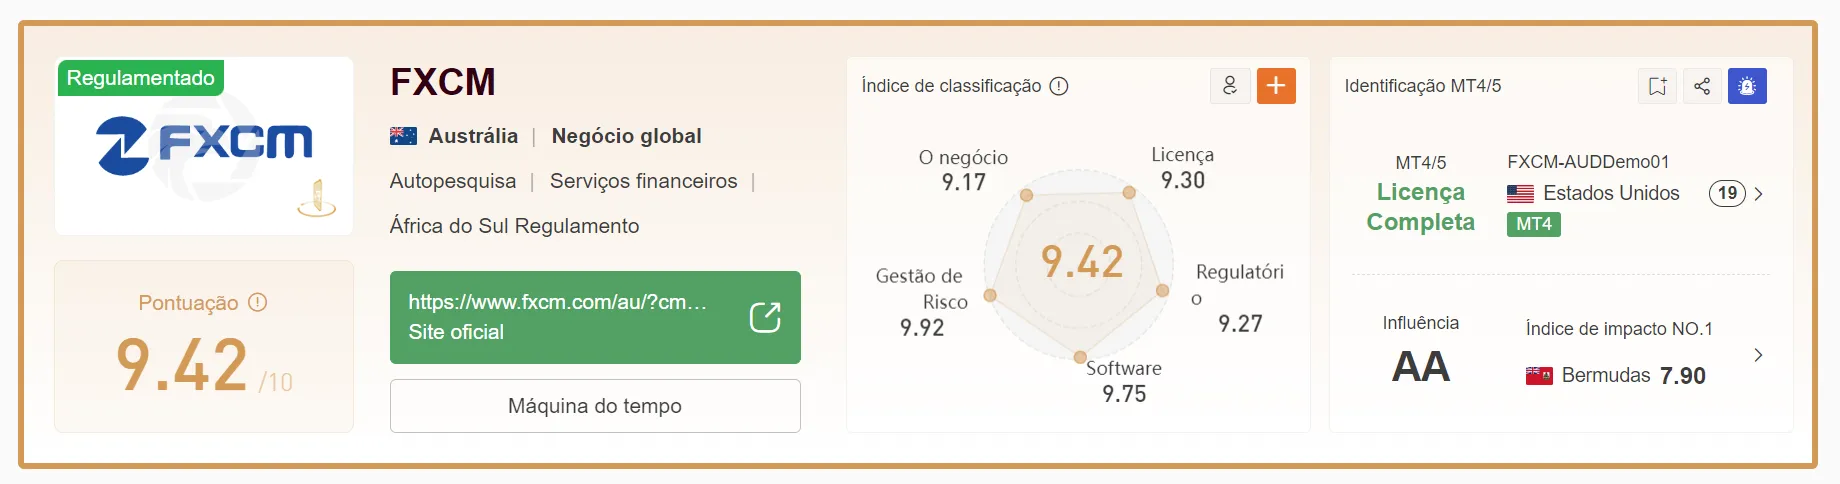Click the Software 9.75 radar point
1840x484 pixels.
click(x=1080, y=357)
